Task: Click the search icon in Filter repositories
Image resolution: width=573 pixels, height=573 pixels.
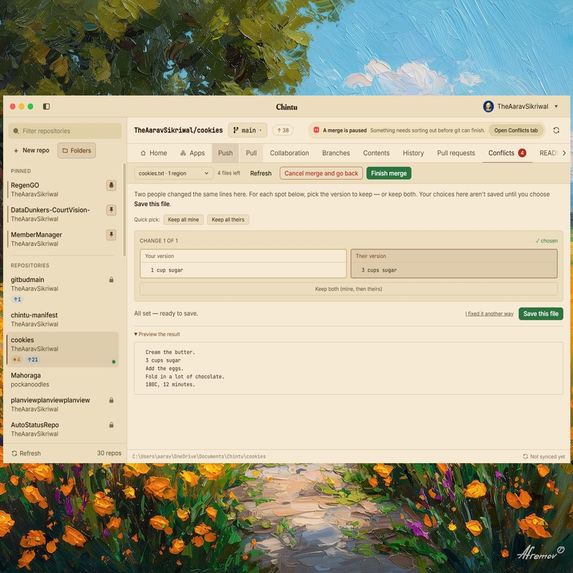Action: point(16,131)
